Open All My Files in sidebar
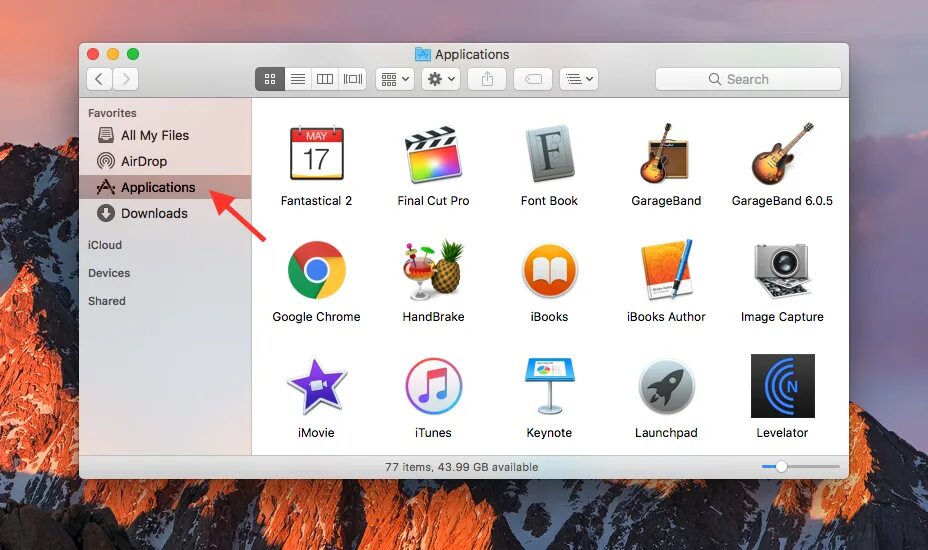This screenshot has width=928, height=550. [165, 136]
